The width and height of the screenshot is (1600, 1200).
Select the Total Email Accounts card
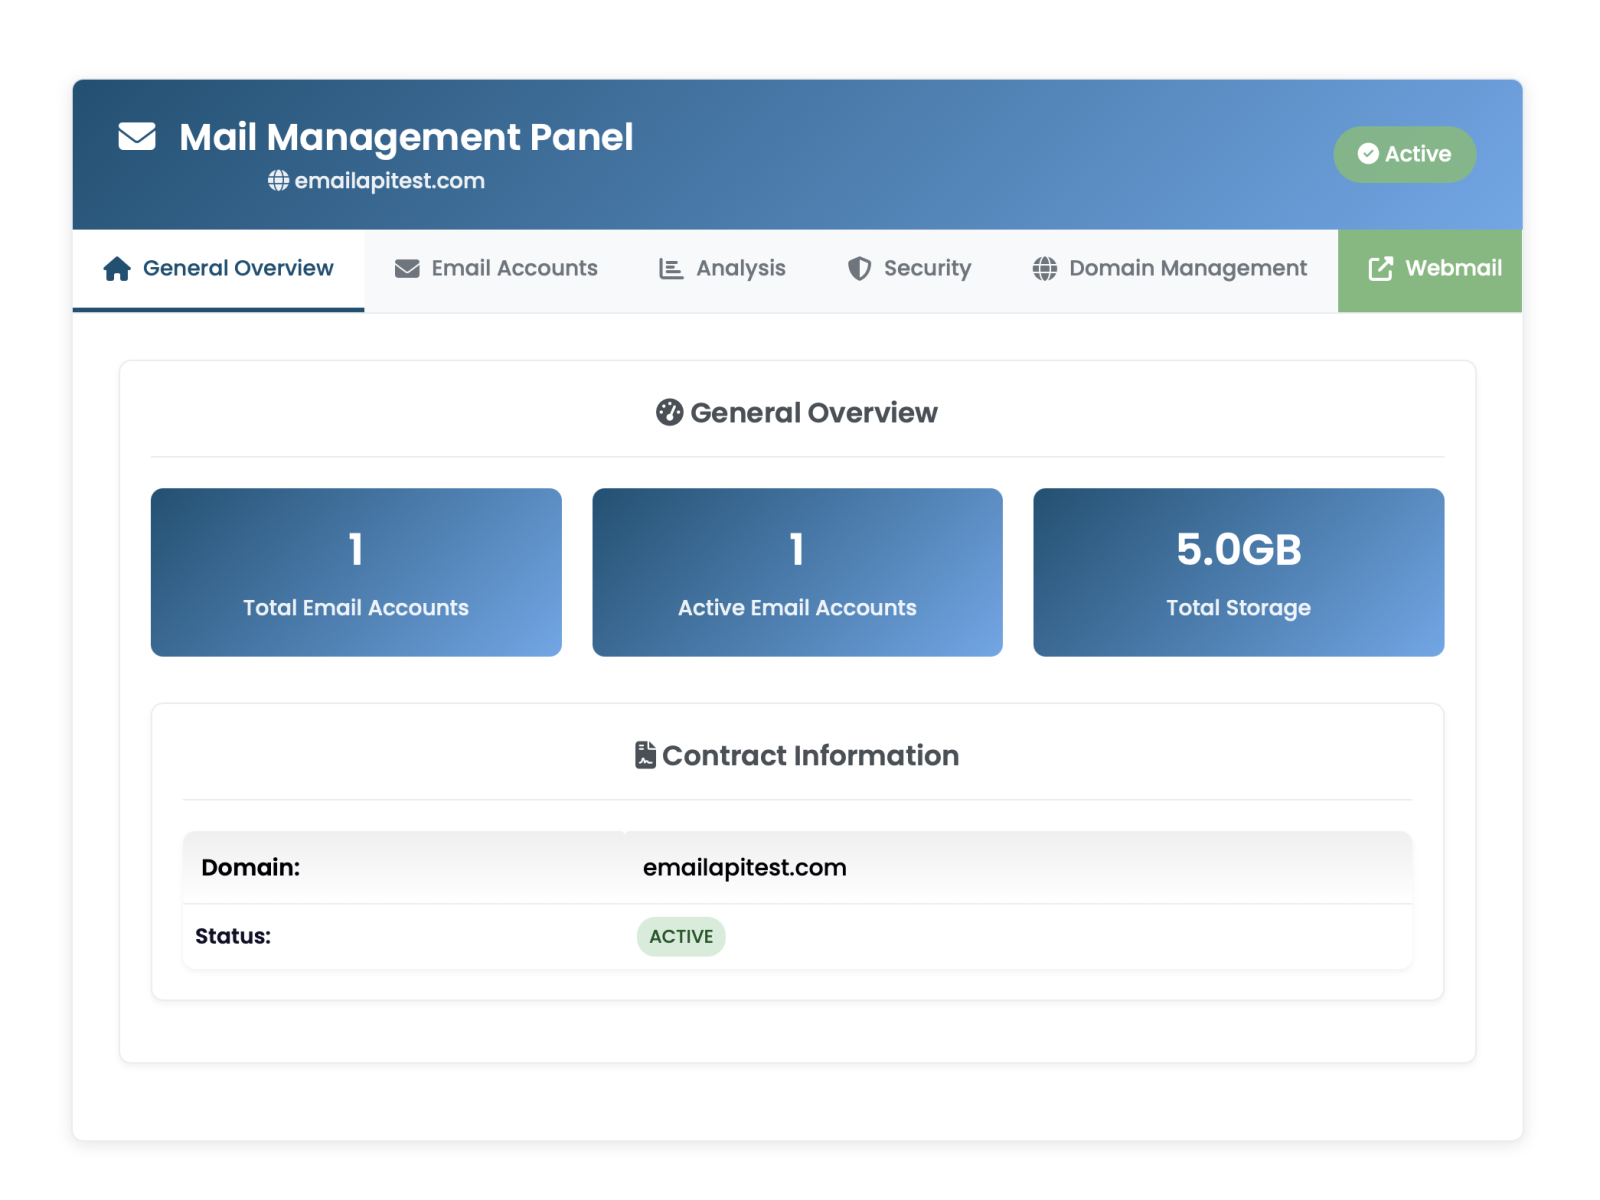point(356,572)
